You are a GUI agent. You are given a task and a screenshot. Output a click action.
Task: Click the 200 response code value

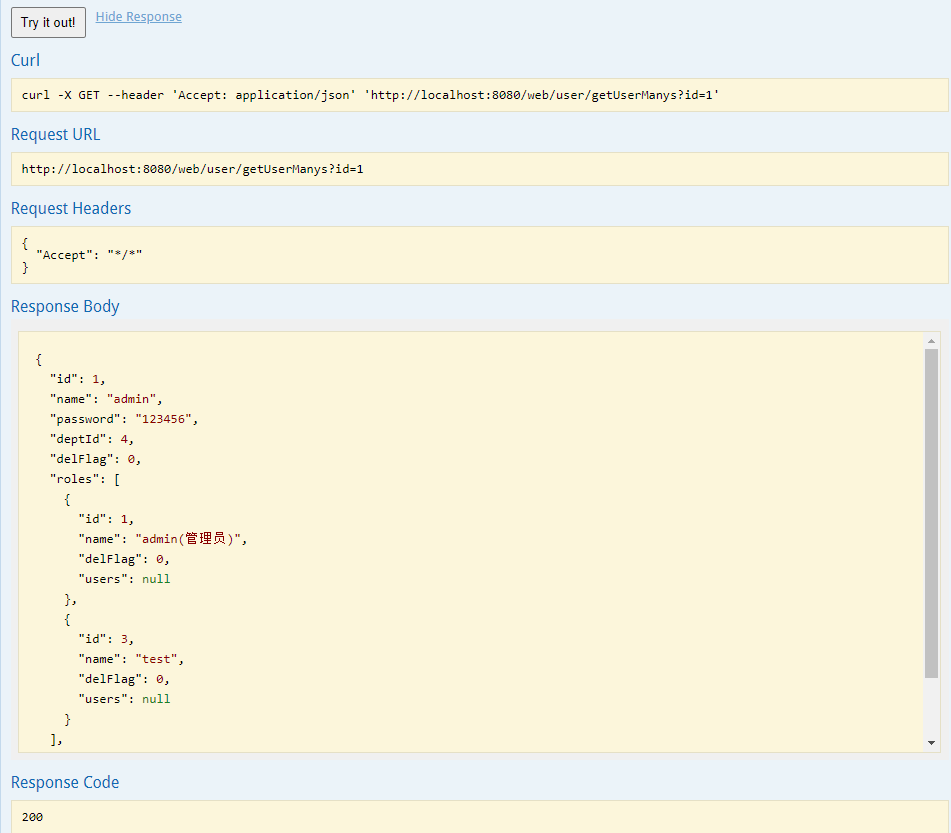[x=32, y=817]
